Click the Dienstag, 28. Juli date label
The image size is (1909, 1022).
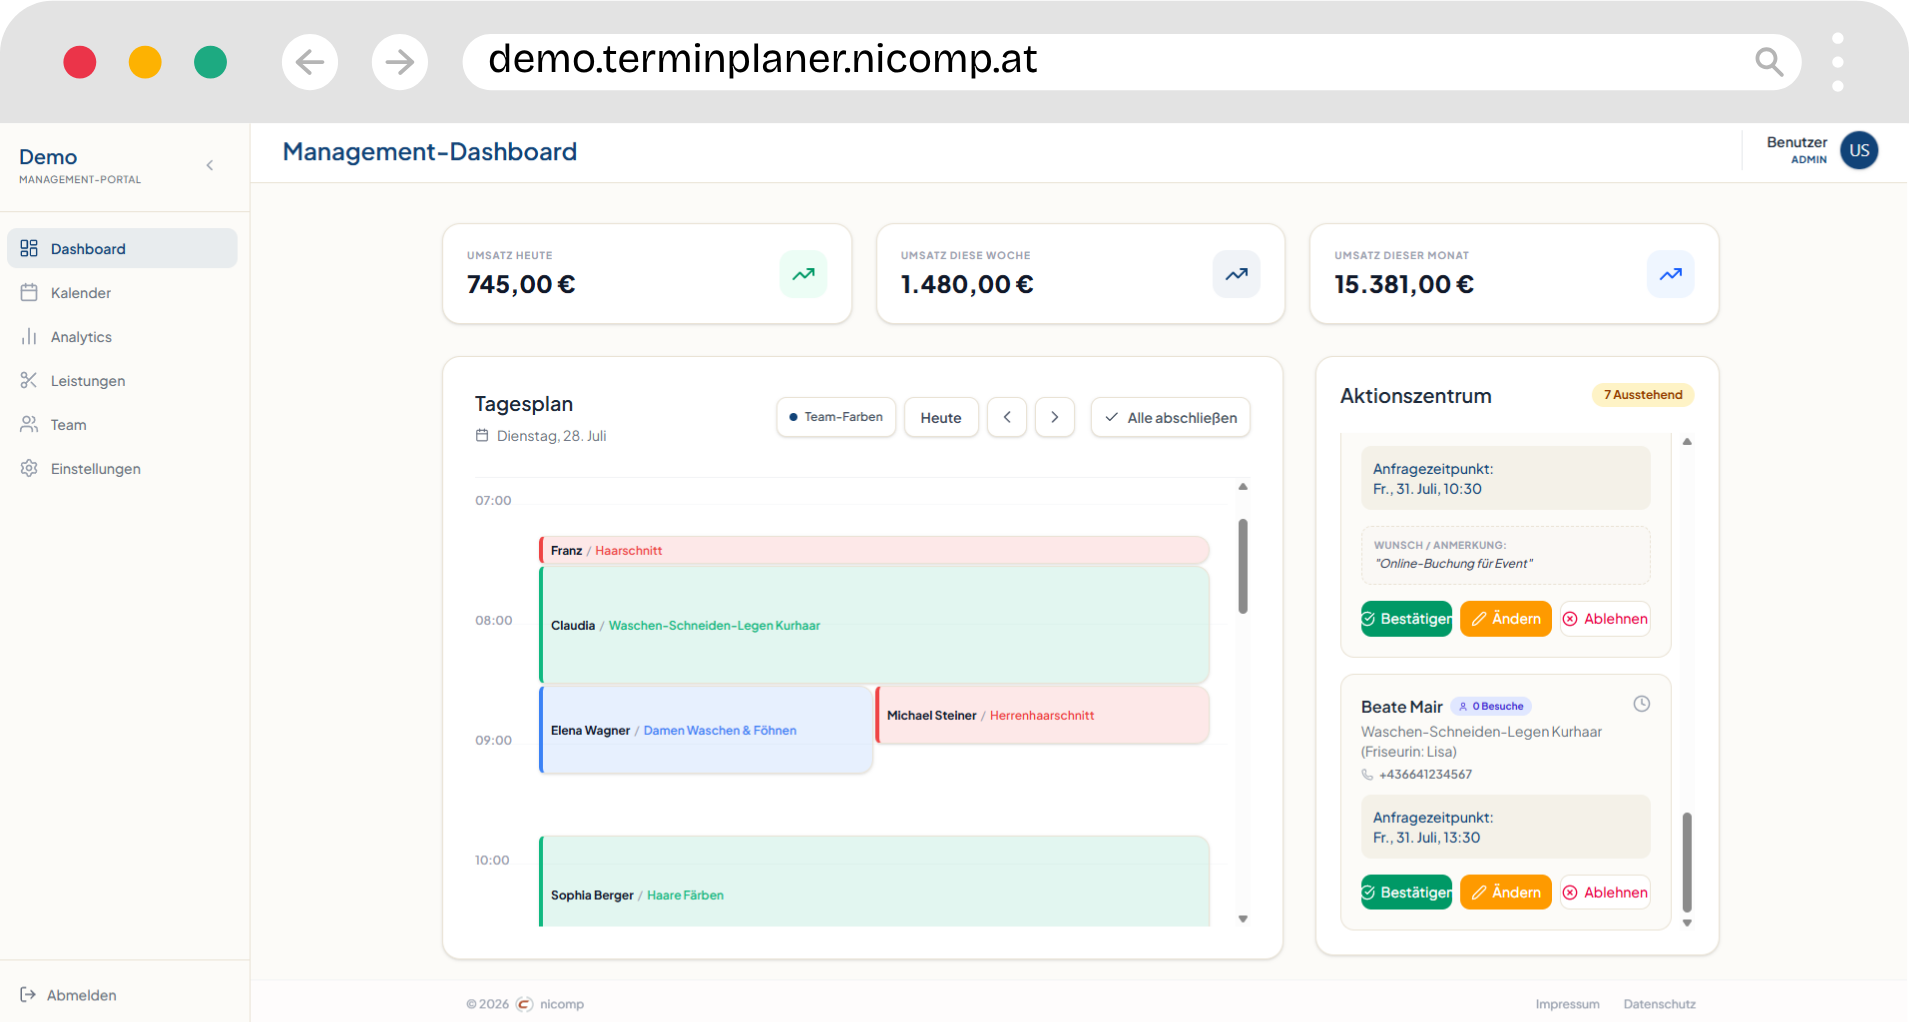point(551,436)
